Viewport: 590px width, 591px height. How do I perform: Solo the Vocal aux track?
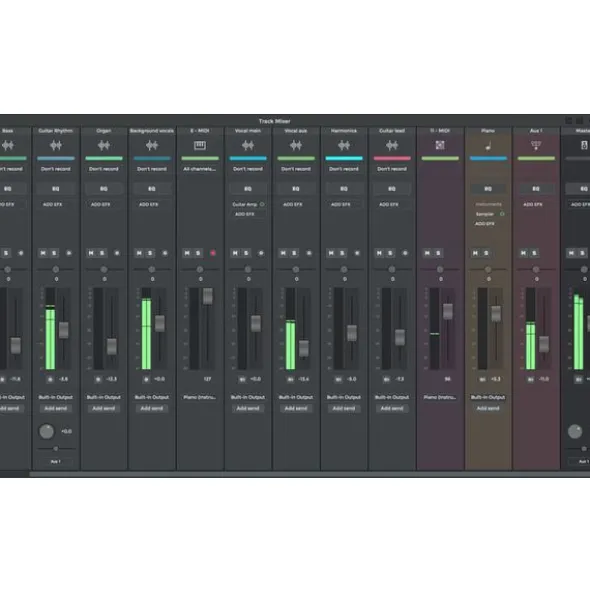tap(294, 253)
